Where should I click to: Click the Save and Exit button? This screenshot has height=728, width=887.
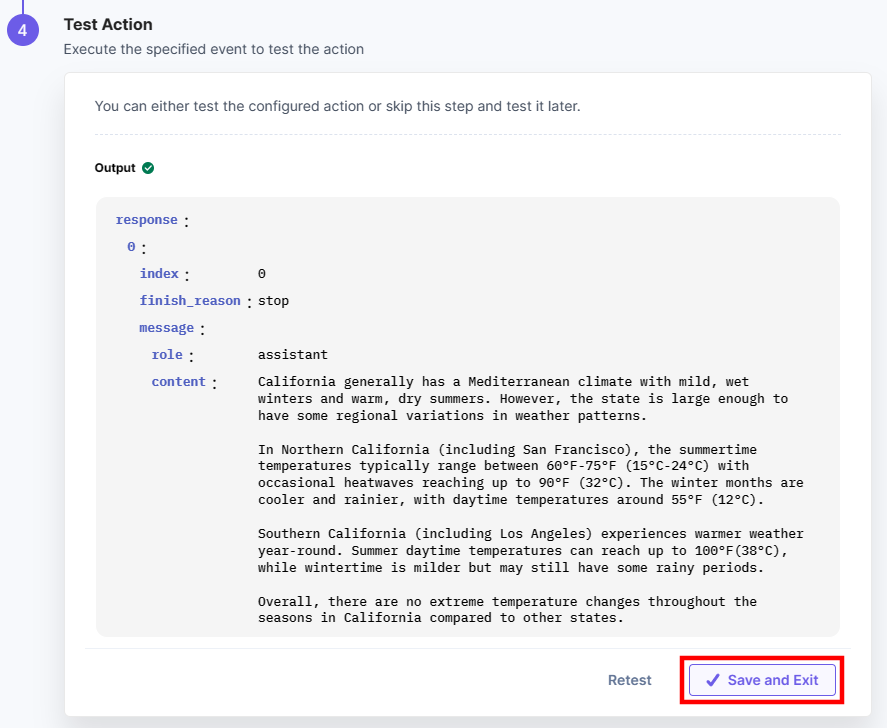coord(761,680)
